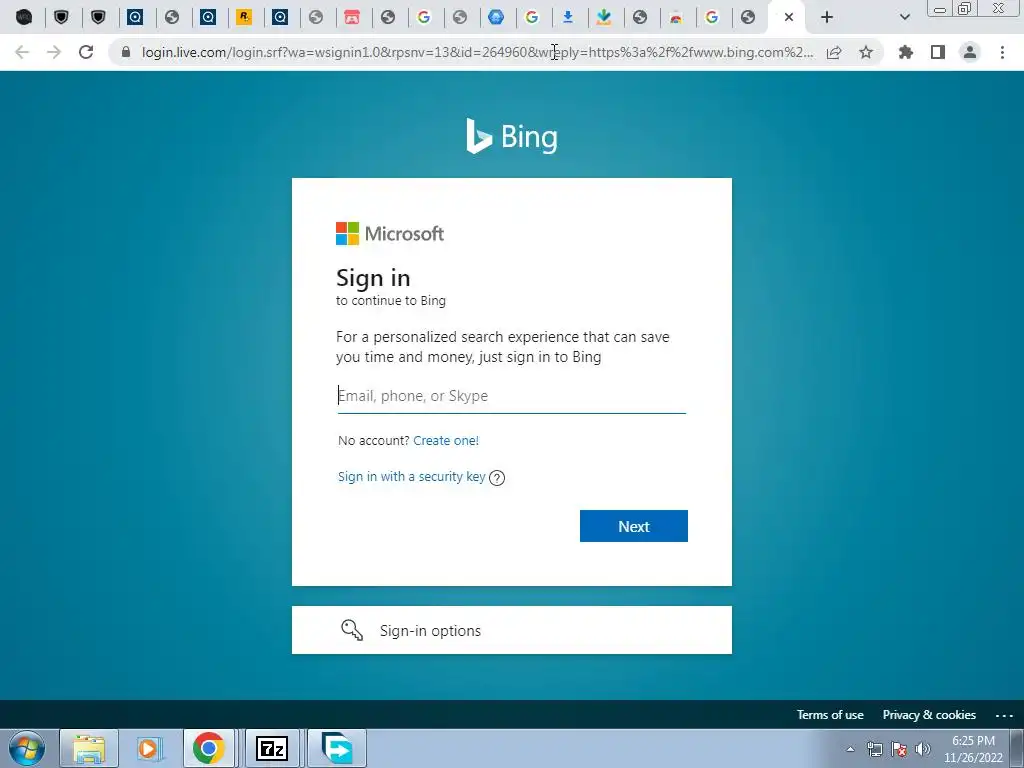The width and height of the screenshot is (1024, 768).
Task: Open the Chrome profile avatar icon
Action: 970,52
